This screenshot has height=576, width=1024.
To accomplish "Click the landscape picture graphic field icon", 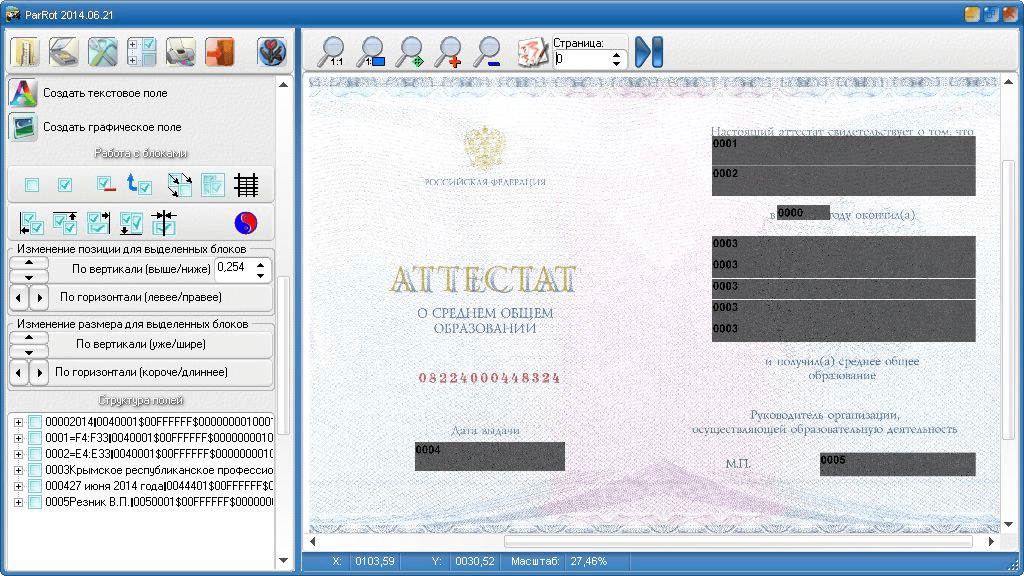I will 23,127.
